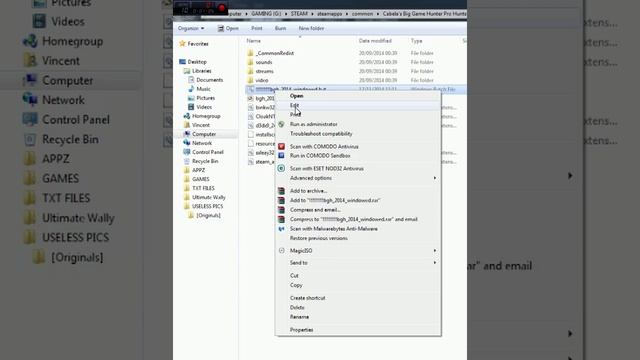Click the Favorites star icon
Viewport: 640px width, 360px height.
[x=182, y=43]
